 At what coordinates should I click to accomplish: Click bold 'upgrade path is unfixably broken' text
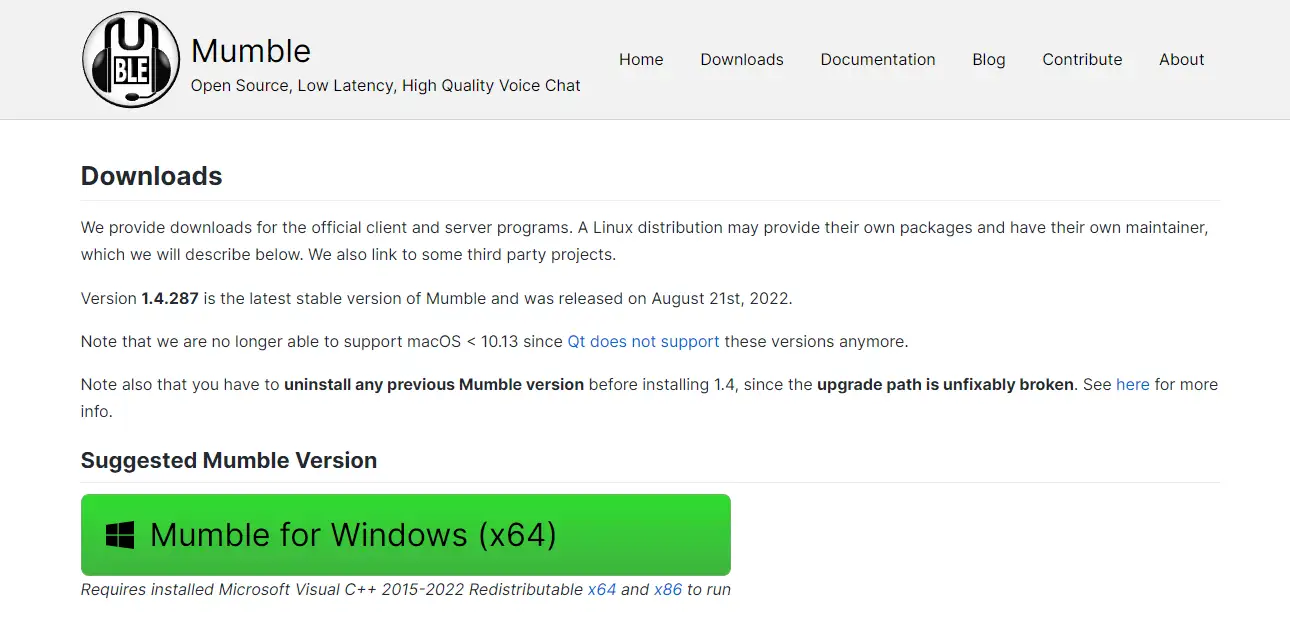click(x=946, y=385)
